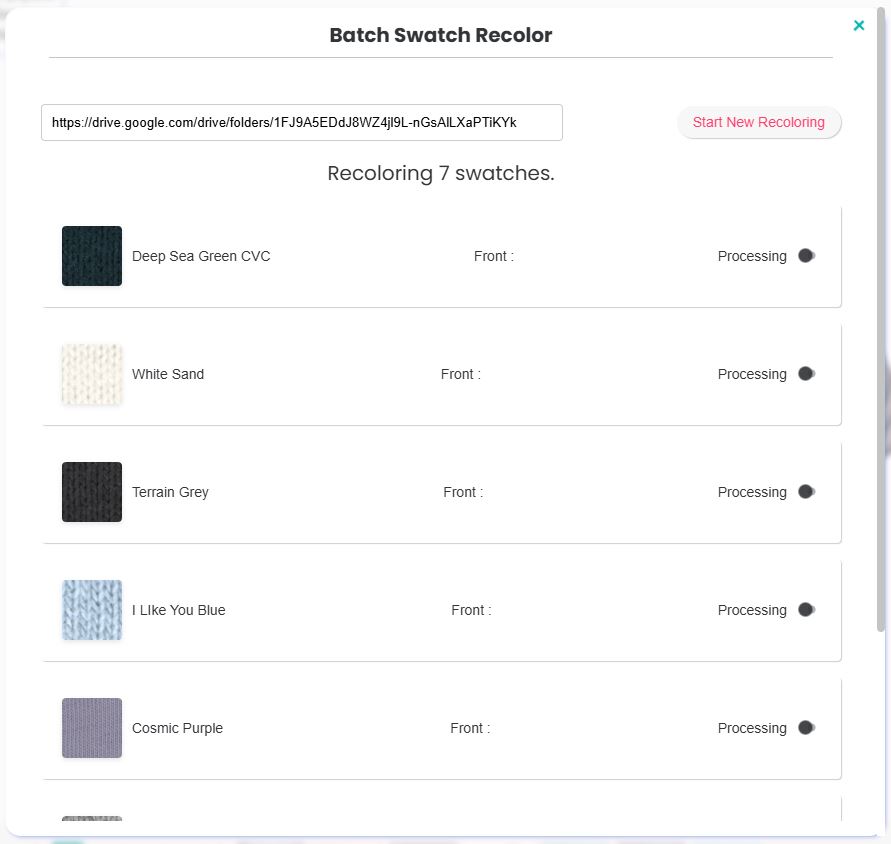Click the processing indicator for Terrain Grey
This screenshot has width=891, height=844.
point(806,492)
